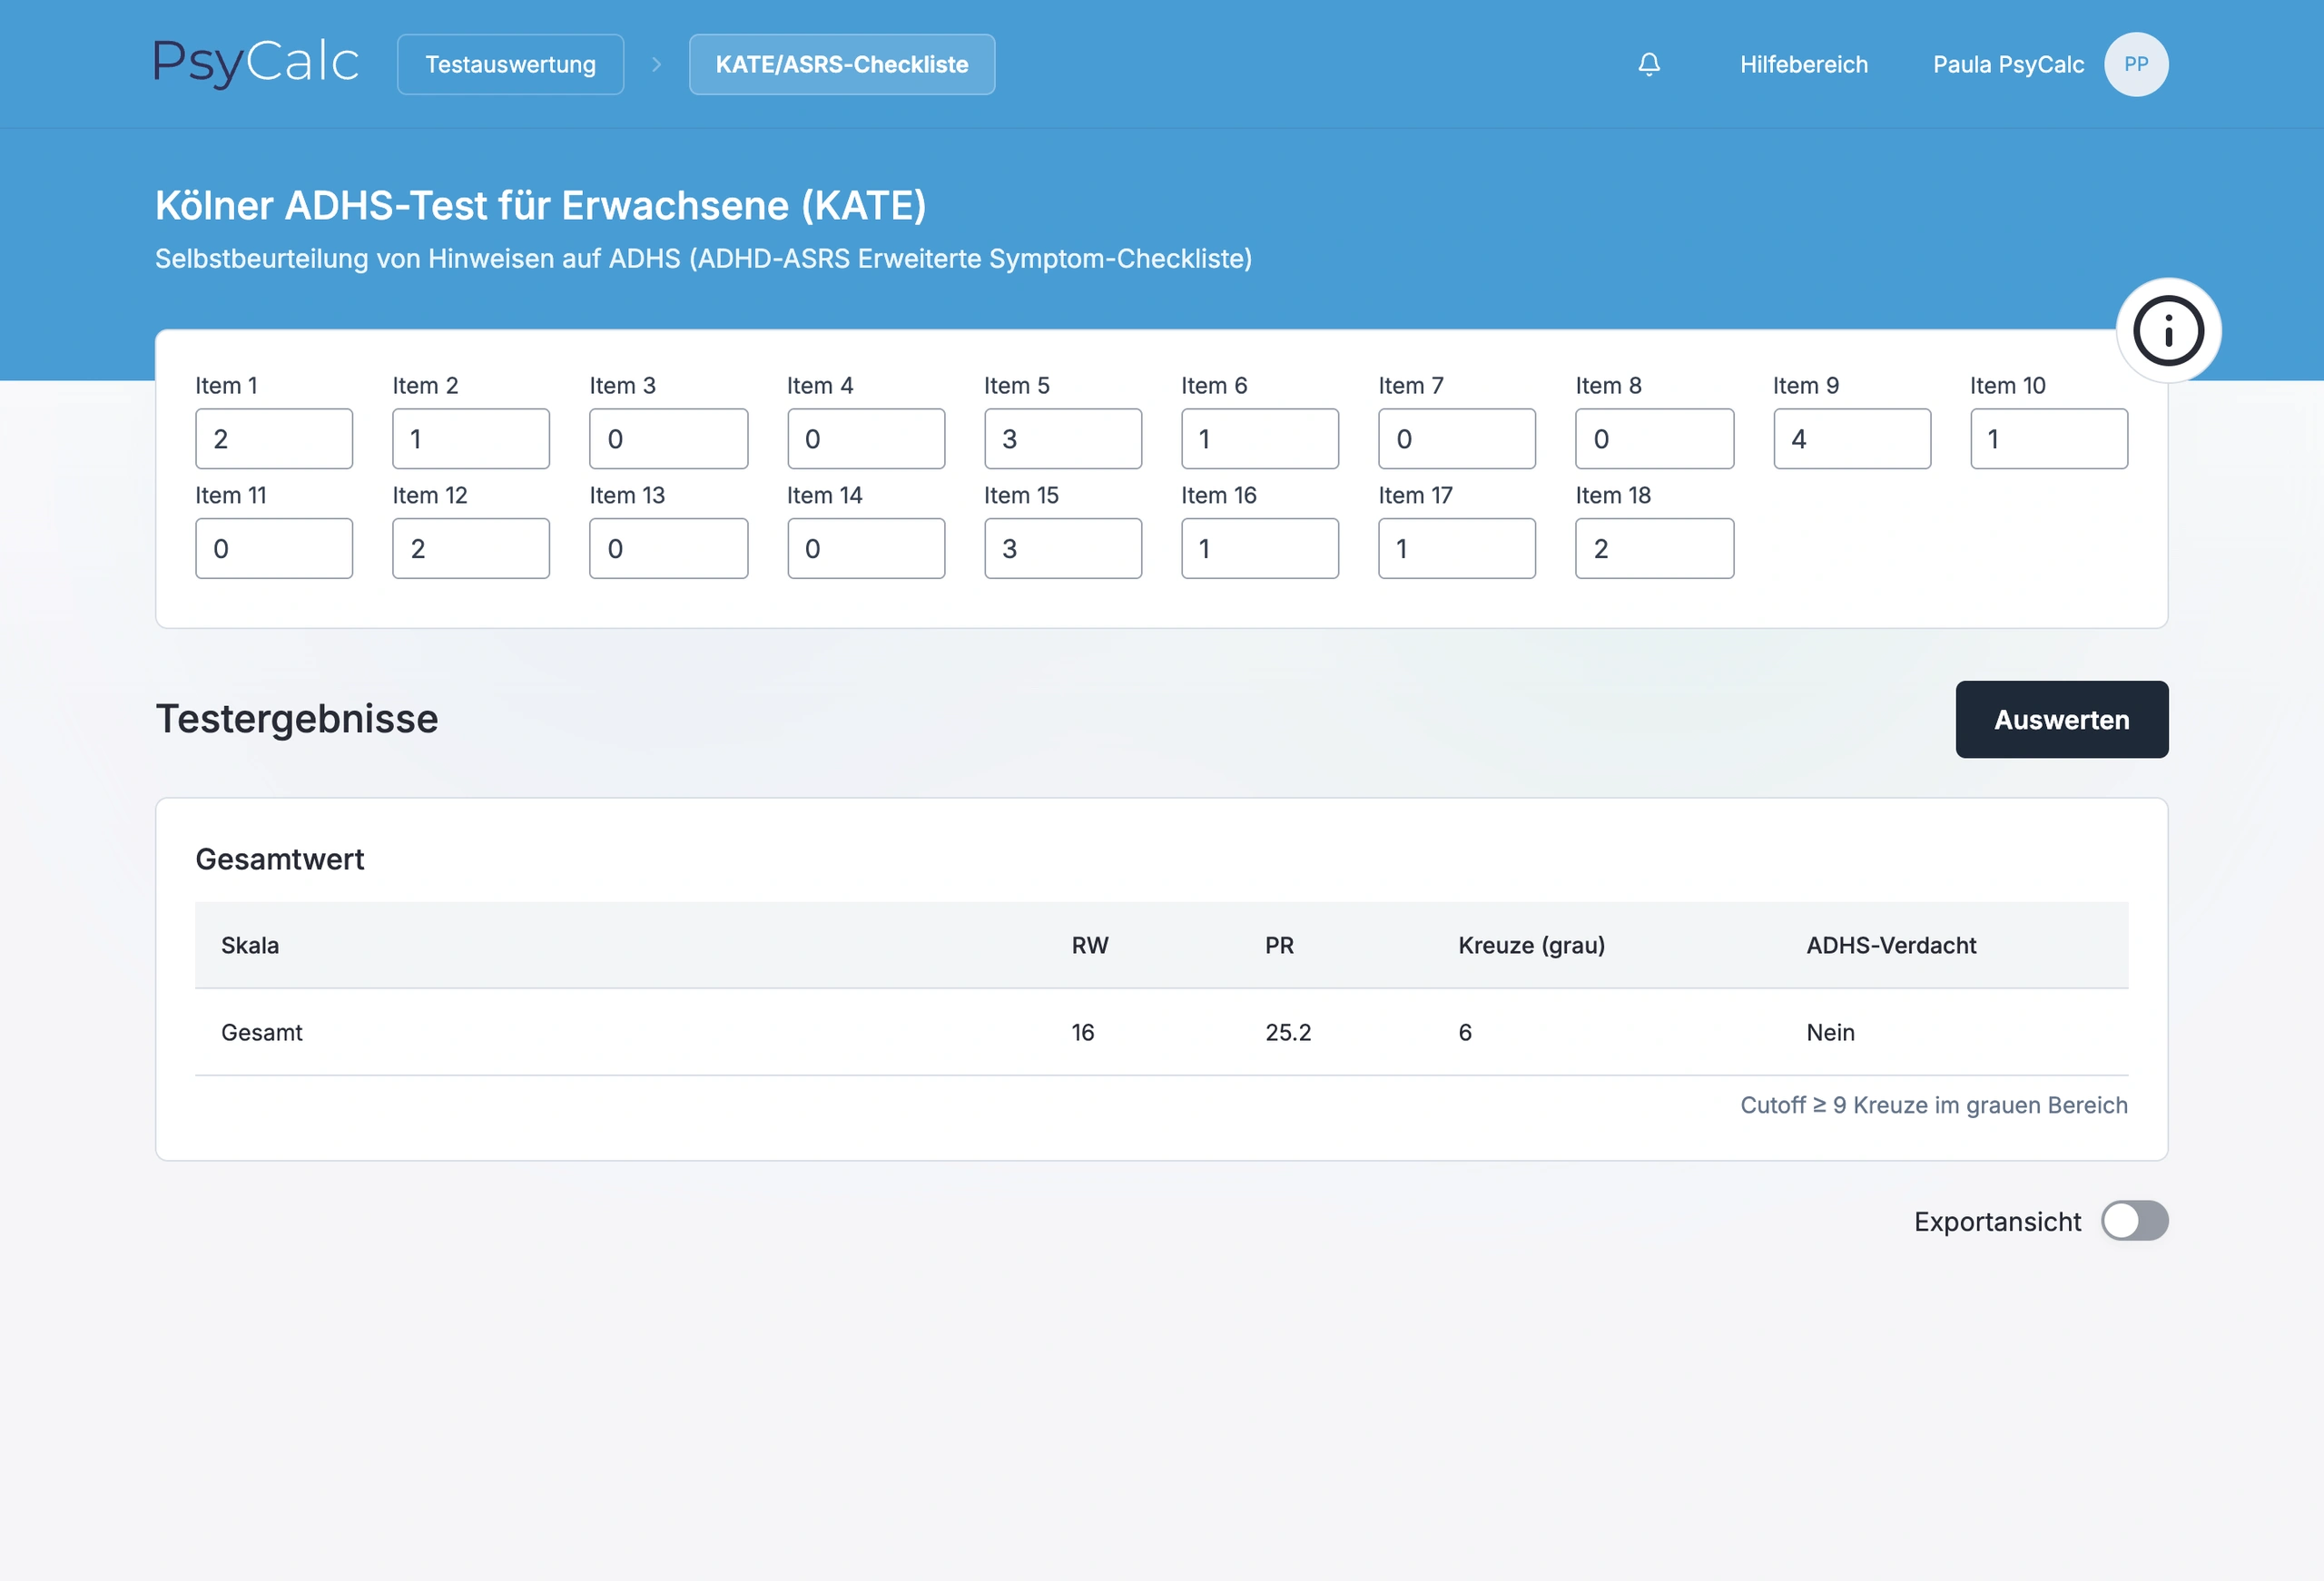This screenshot has width=2324, height=1581.
Task: Open the Testauswertung breadcrumb
Action: [x=510, y=64]
